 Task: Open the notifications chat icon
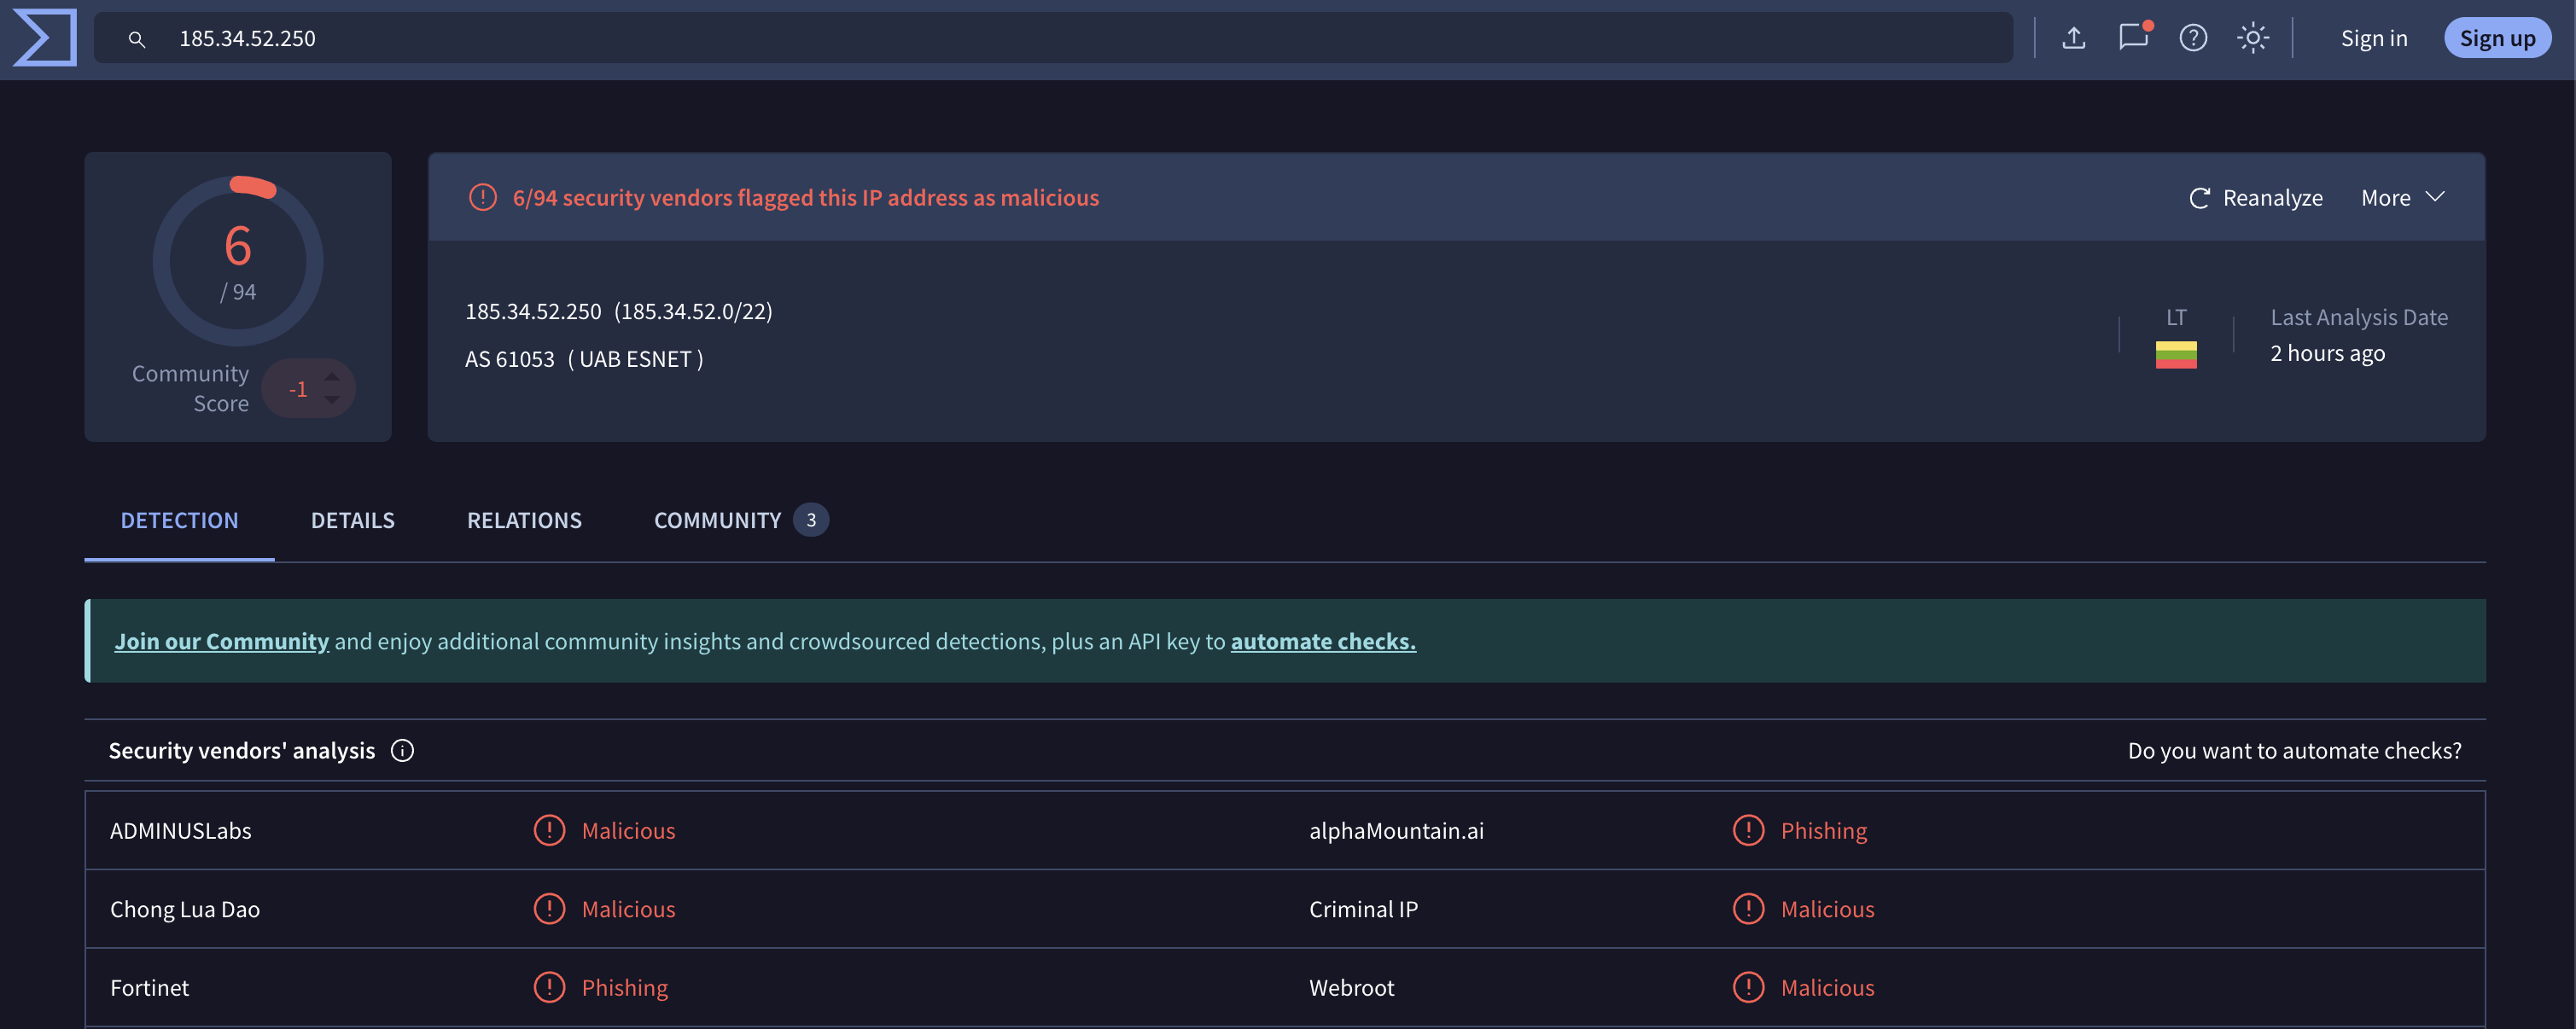point(2133,37)
